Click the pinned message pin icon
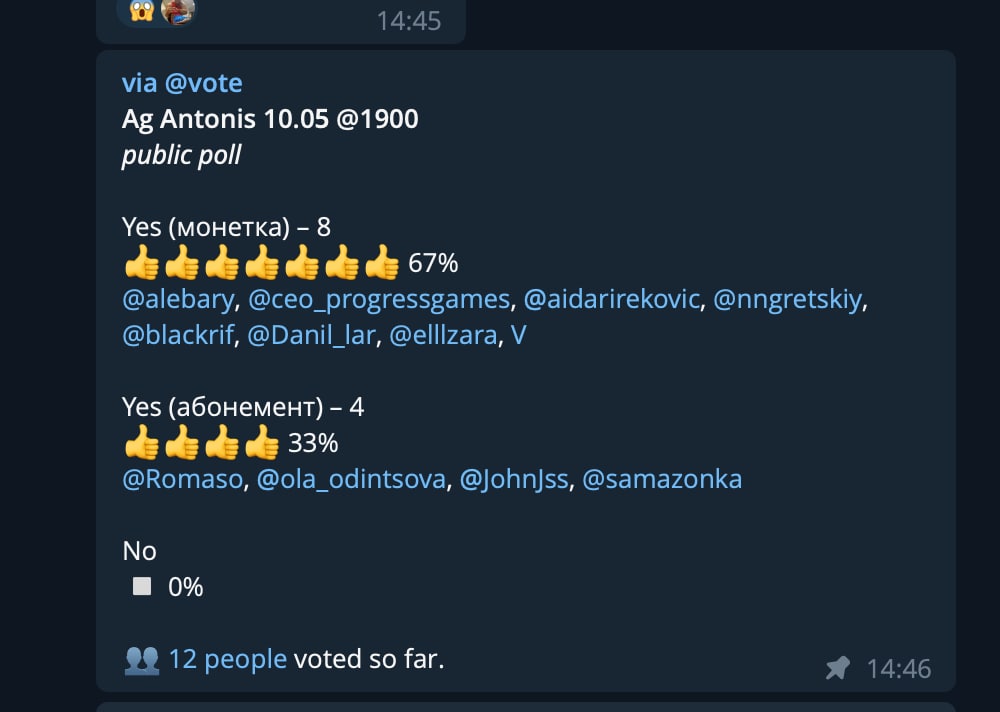The height and width of the screenshot is (712, 1000). tap(838, 668)
